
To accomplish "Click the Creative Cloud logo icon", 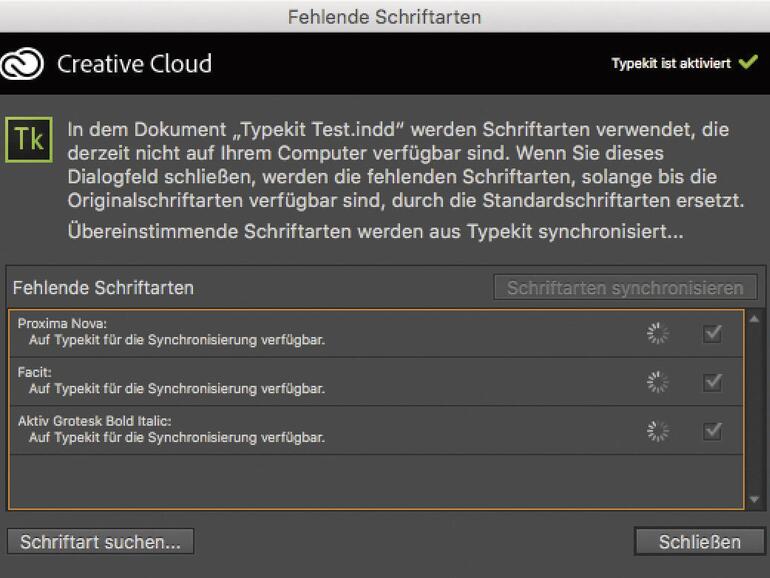I will pos(22,64).
